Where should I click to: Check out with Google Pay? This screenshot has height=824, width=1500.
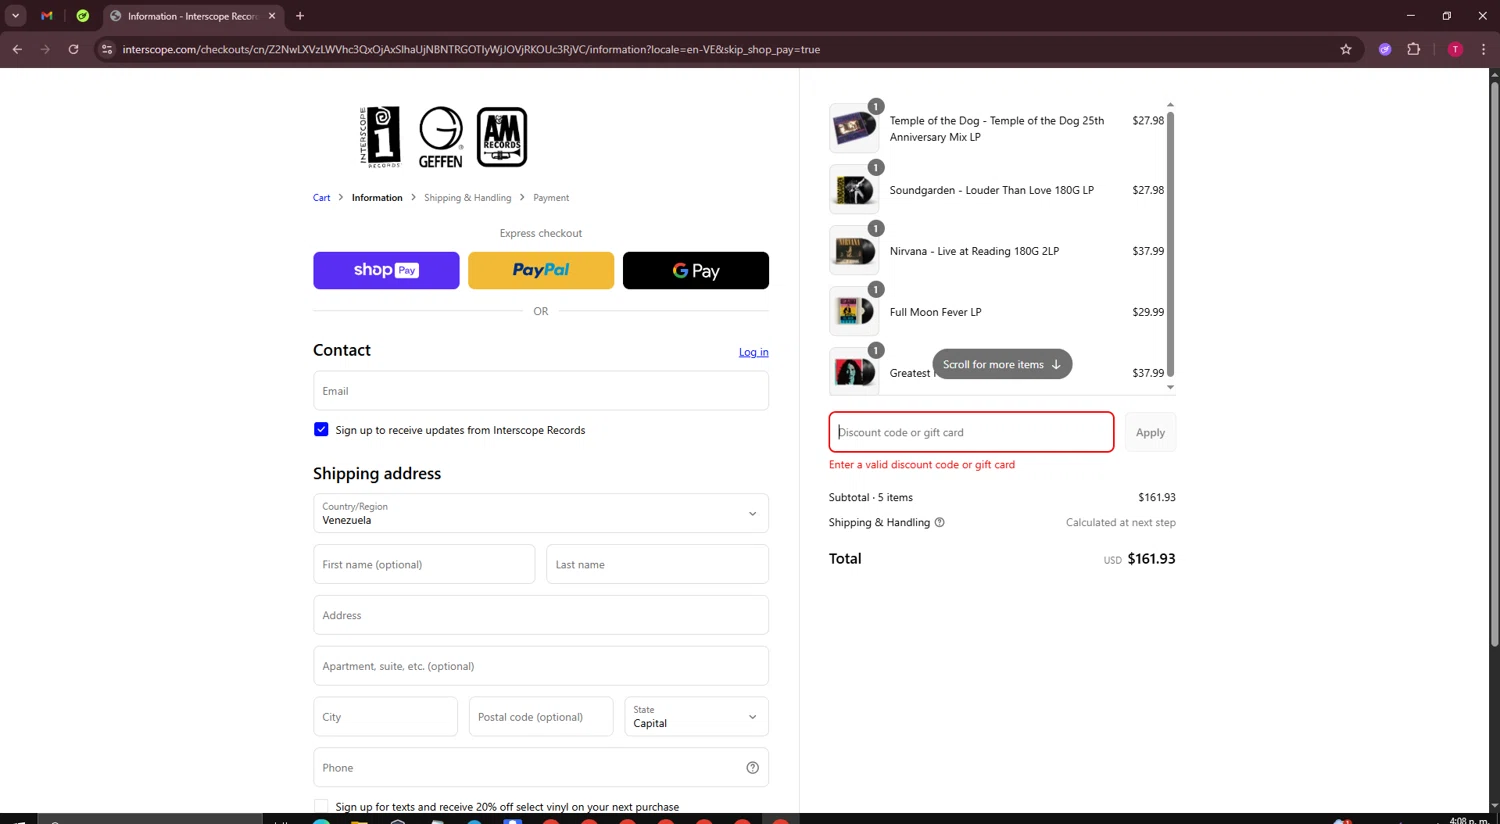tap(696, 270)
